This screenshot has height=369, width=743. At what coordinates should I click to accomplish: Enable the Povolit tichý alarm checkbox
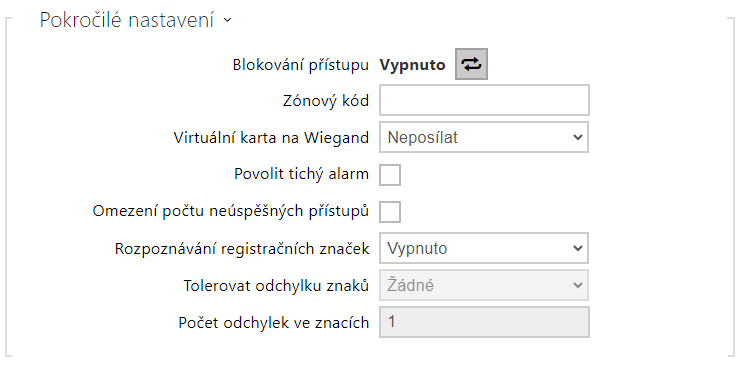coord(390,174)
